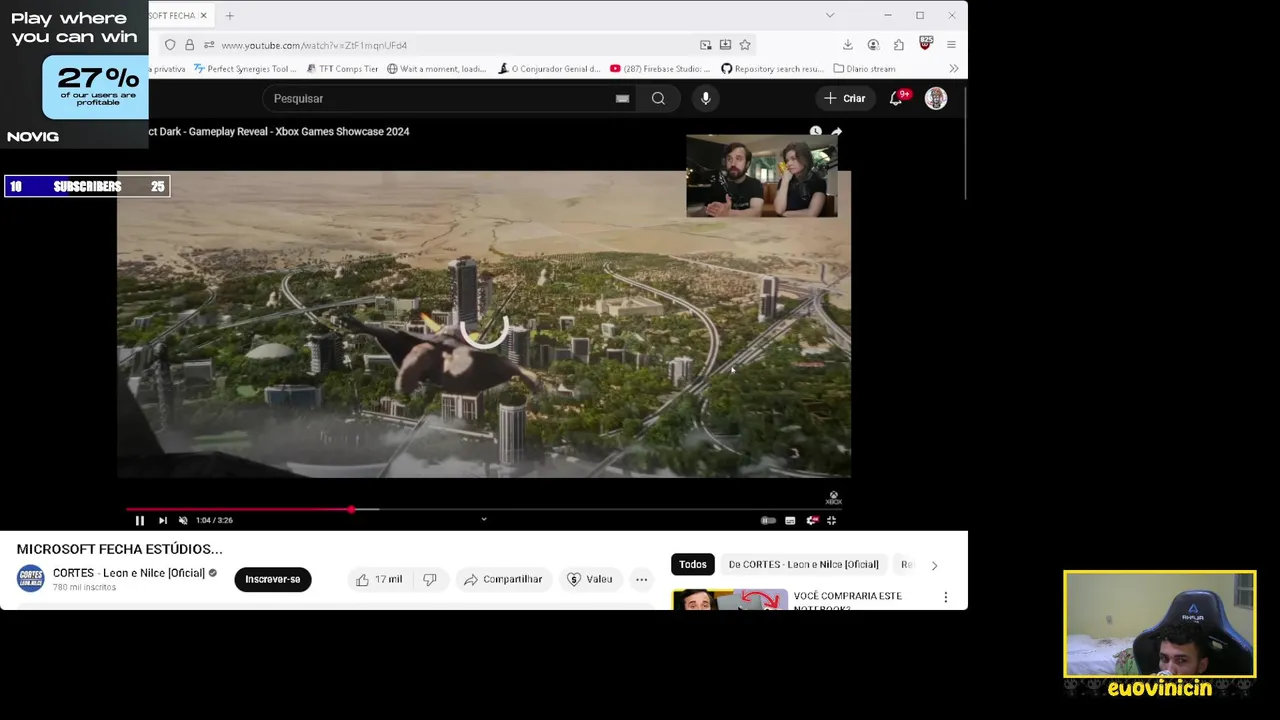Click the search magnifier button
The height and width of the screenshot is (720, 1280).
point(658,98)
